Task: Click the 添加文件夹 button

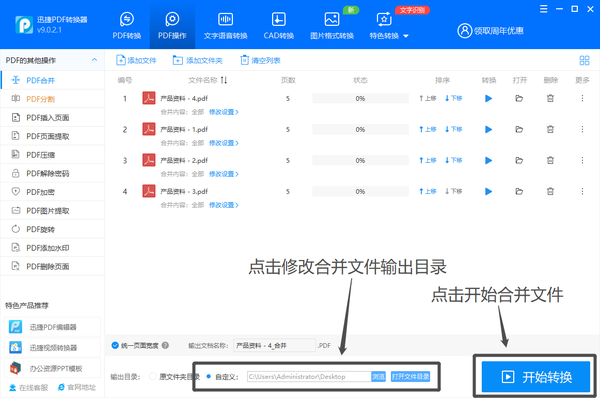Action: click(x=197, y=60)
